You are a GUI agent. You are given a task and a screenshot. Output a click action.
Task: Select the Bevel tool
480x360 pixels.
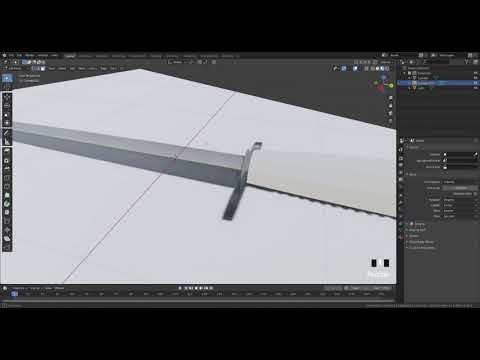click(x=7, y=169)
